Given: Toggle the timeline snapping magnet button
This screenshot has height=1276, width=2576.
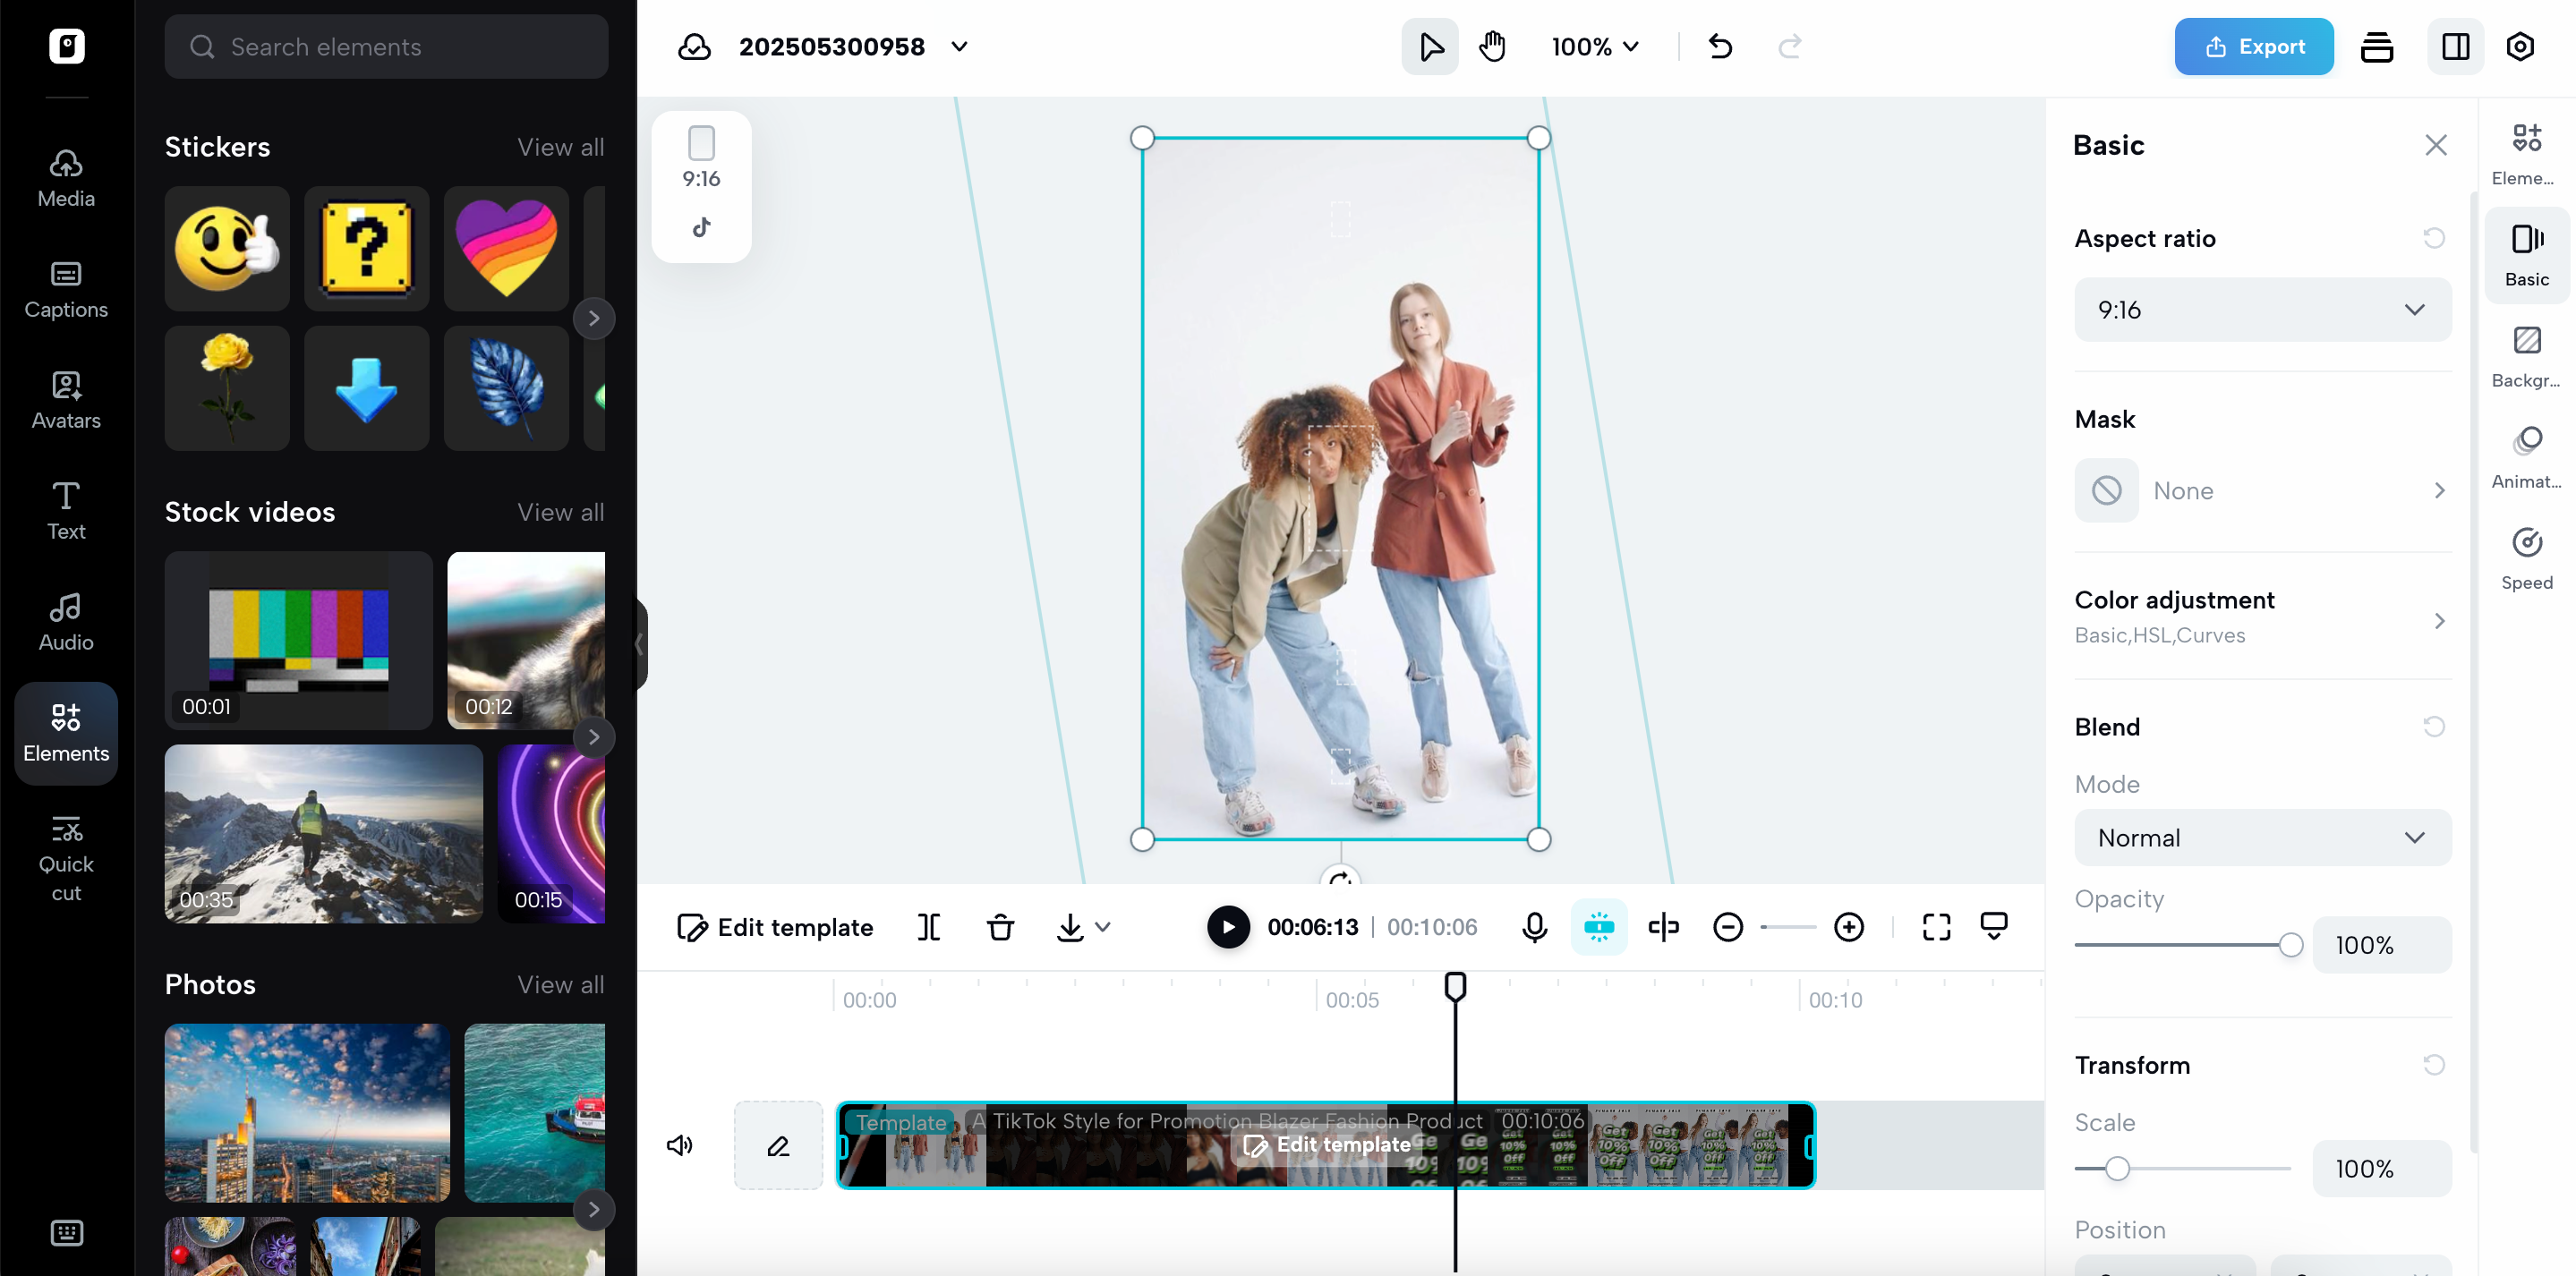Looking at the screenshot, I should click(1598, 927).
